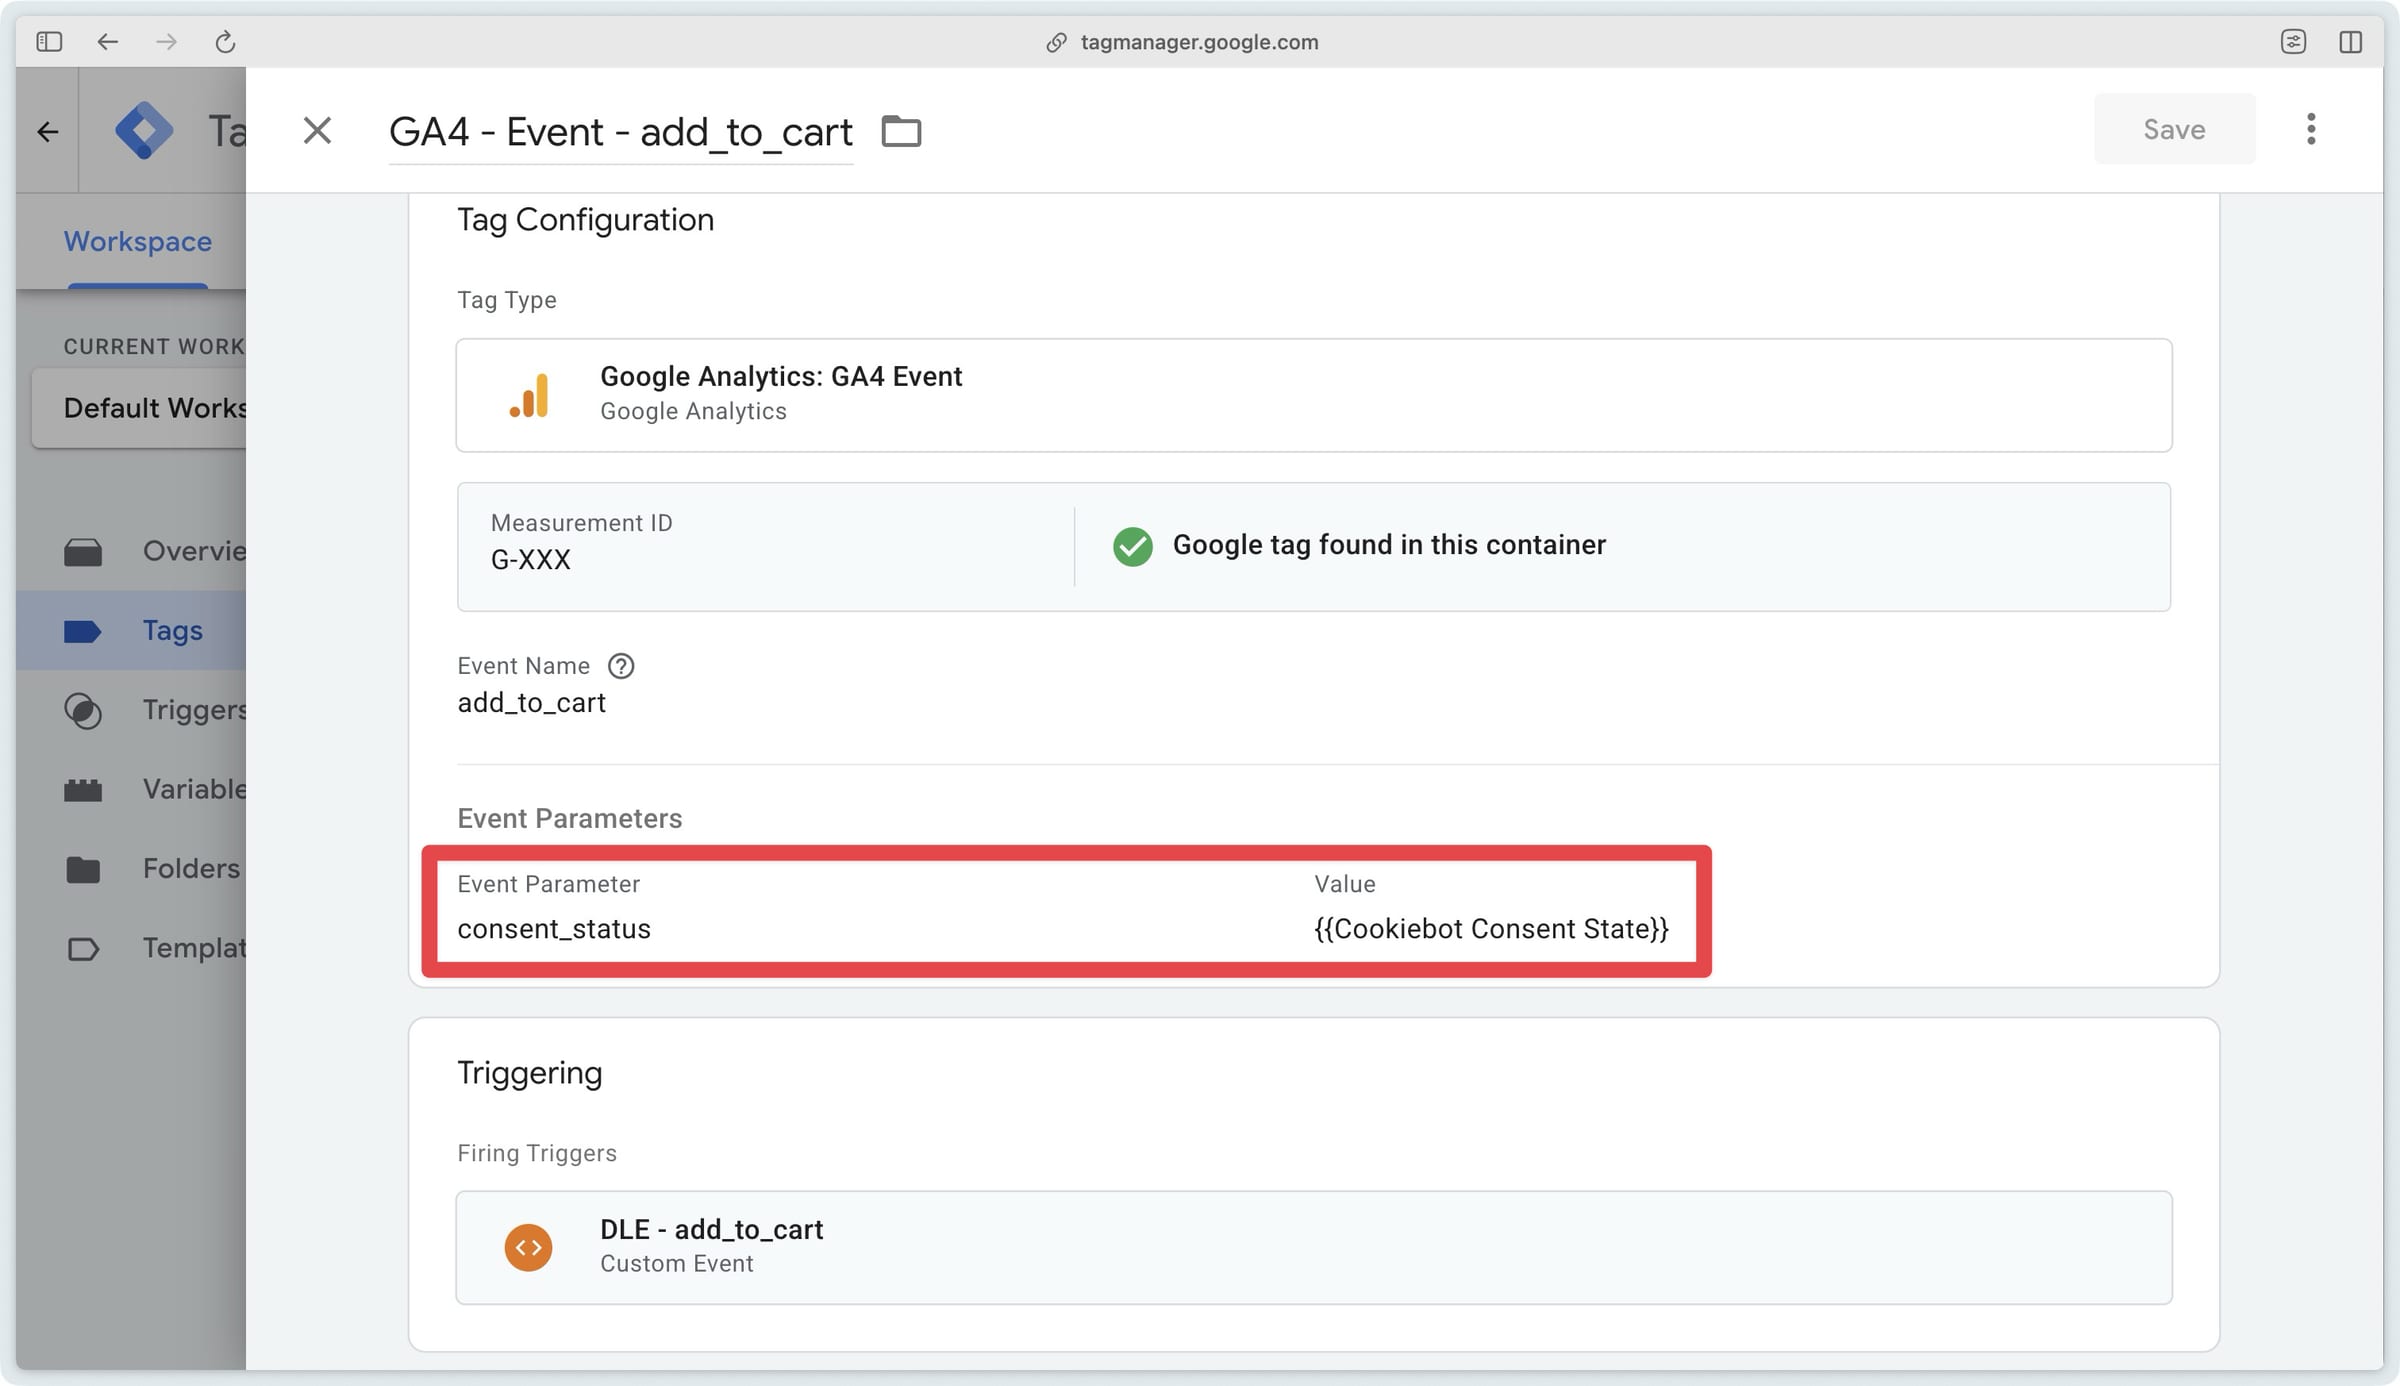Open the three-dot more actions menu

tap(2310, 129)
